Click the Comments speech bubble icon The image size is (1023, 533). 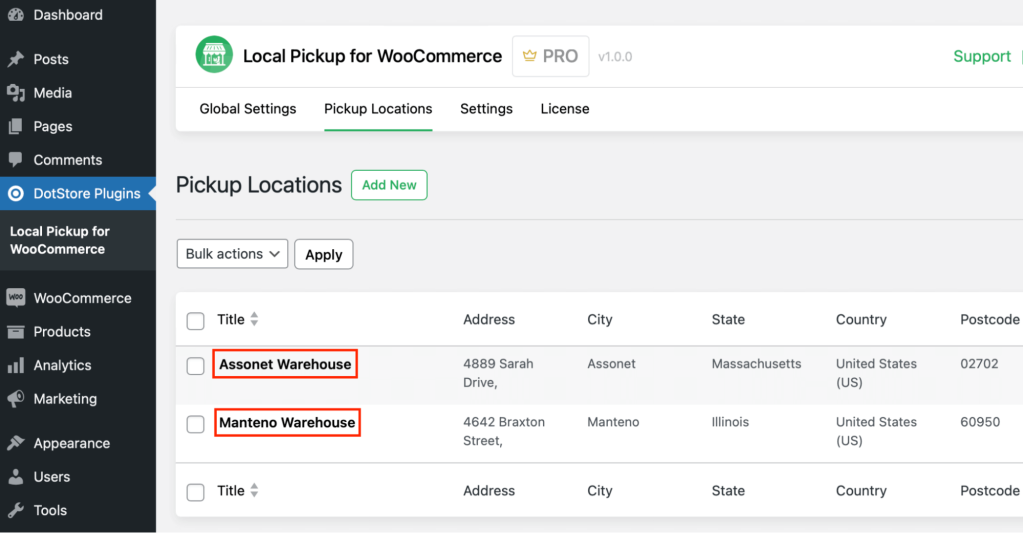(x=15, y=160)
